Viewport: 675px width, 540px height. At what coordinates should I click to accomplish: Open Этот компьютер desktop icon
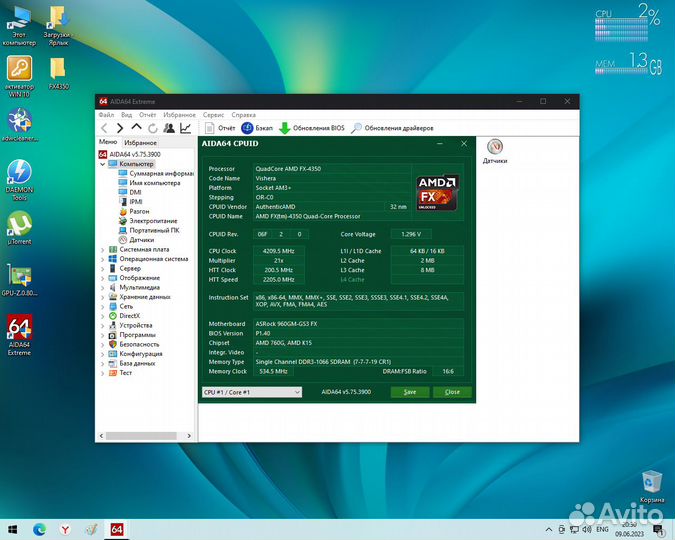point(19,26)
